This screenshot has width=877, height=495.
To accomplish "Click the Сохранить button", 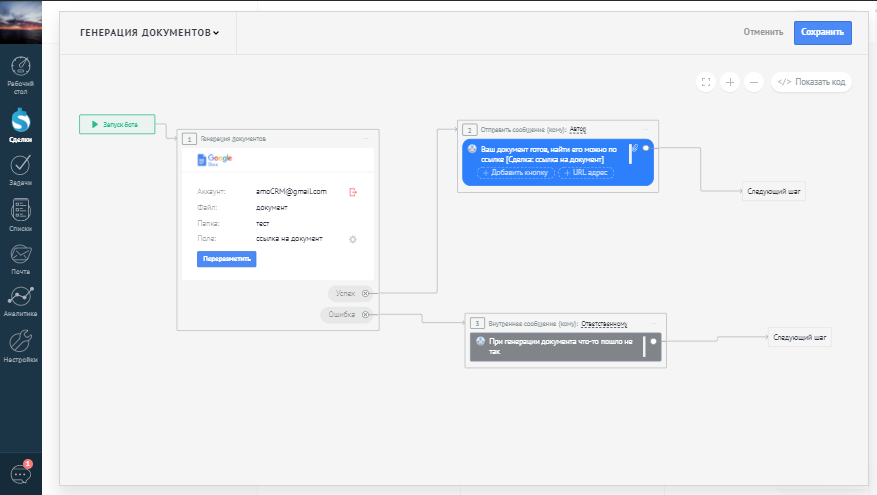I will point(822,32).
